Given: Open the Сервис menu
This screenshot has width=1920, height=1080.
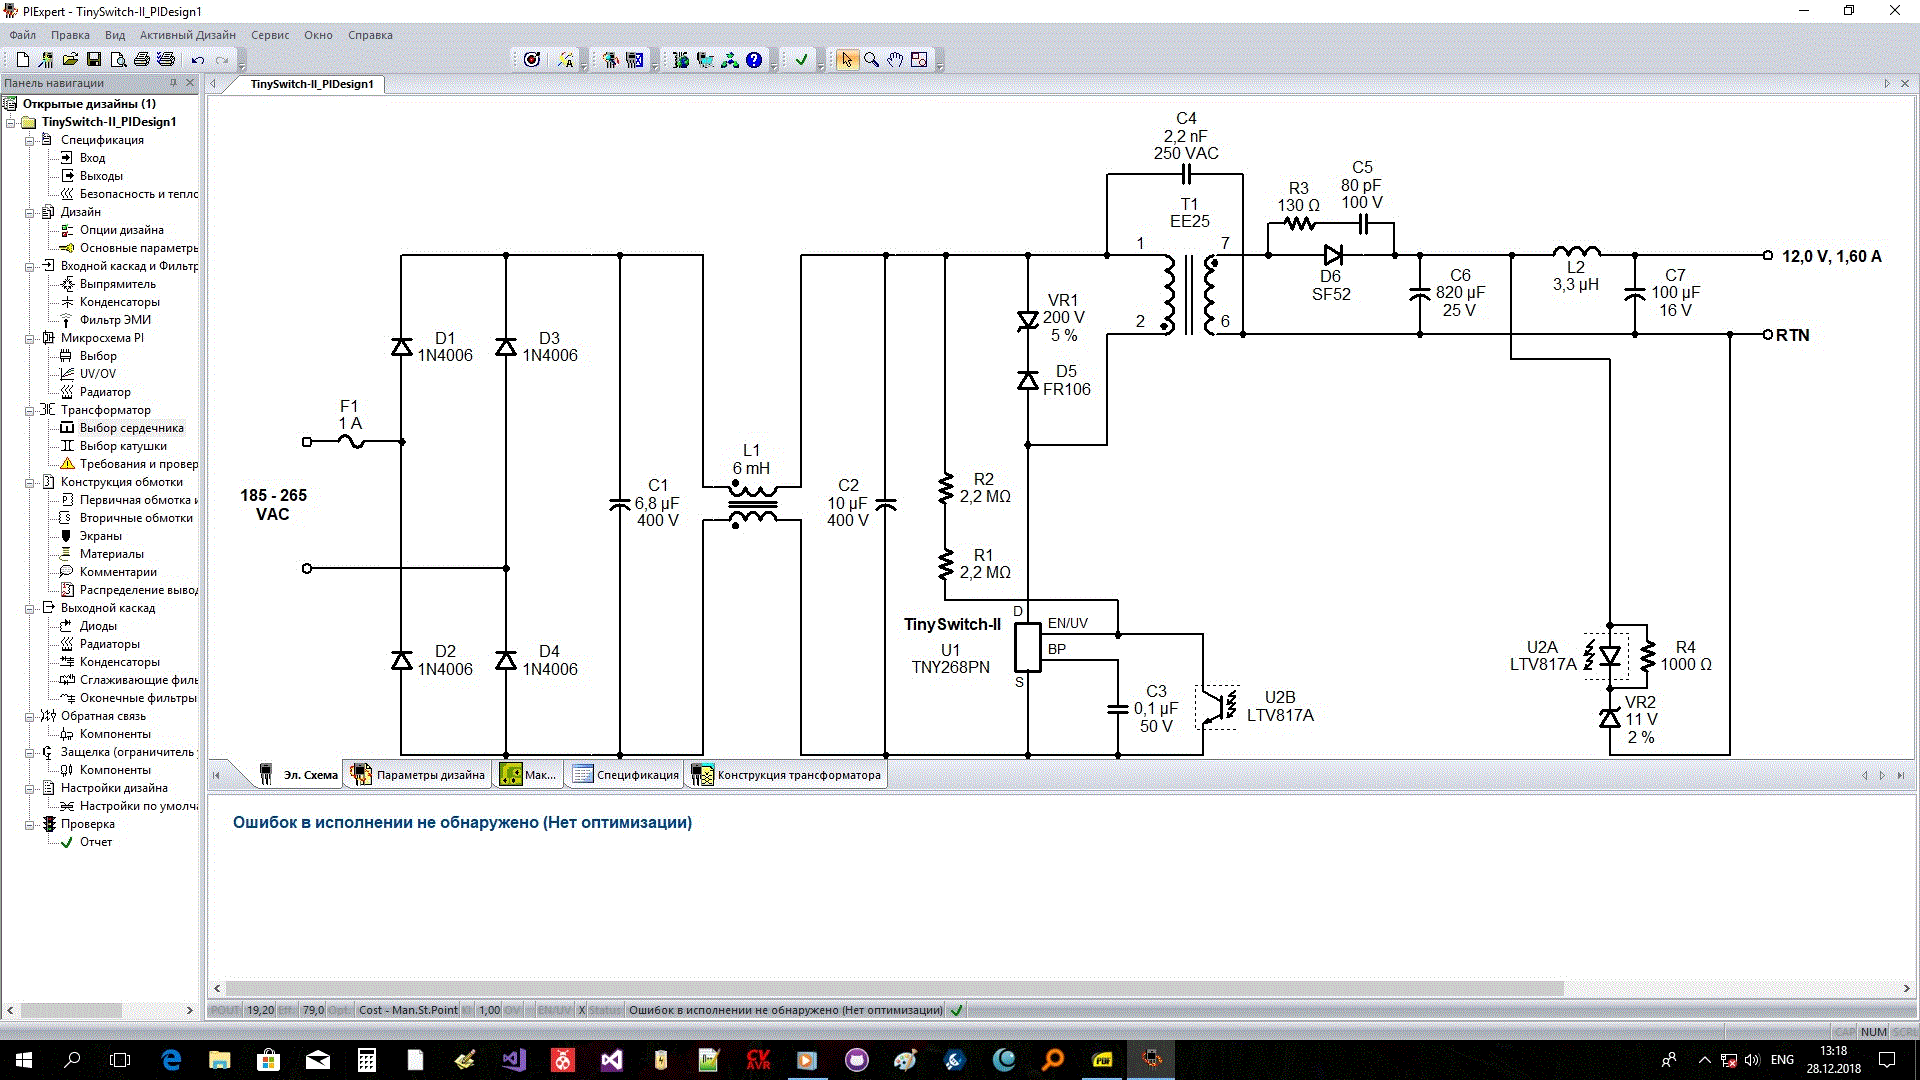Looking at the screenshot, I should coord(270,35).
